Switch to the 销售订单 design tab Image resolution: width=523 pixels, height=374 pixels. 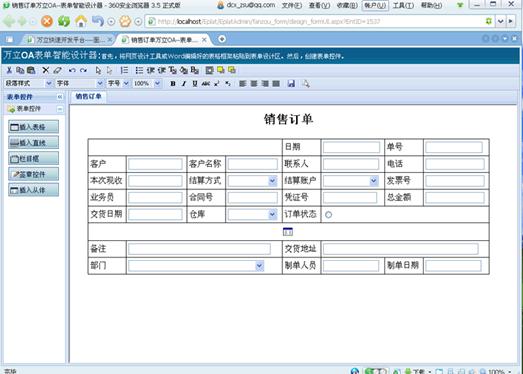tap(88, 97)
